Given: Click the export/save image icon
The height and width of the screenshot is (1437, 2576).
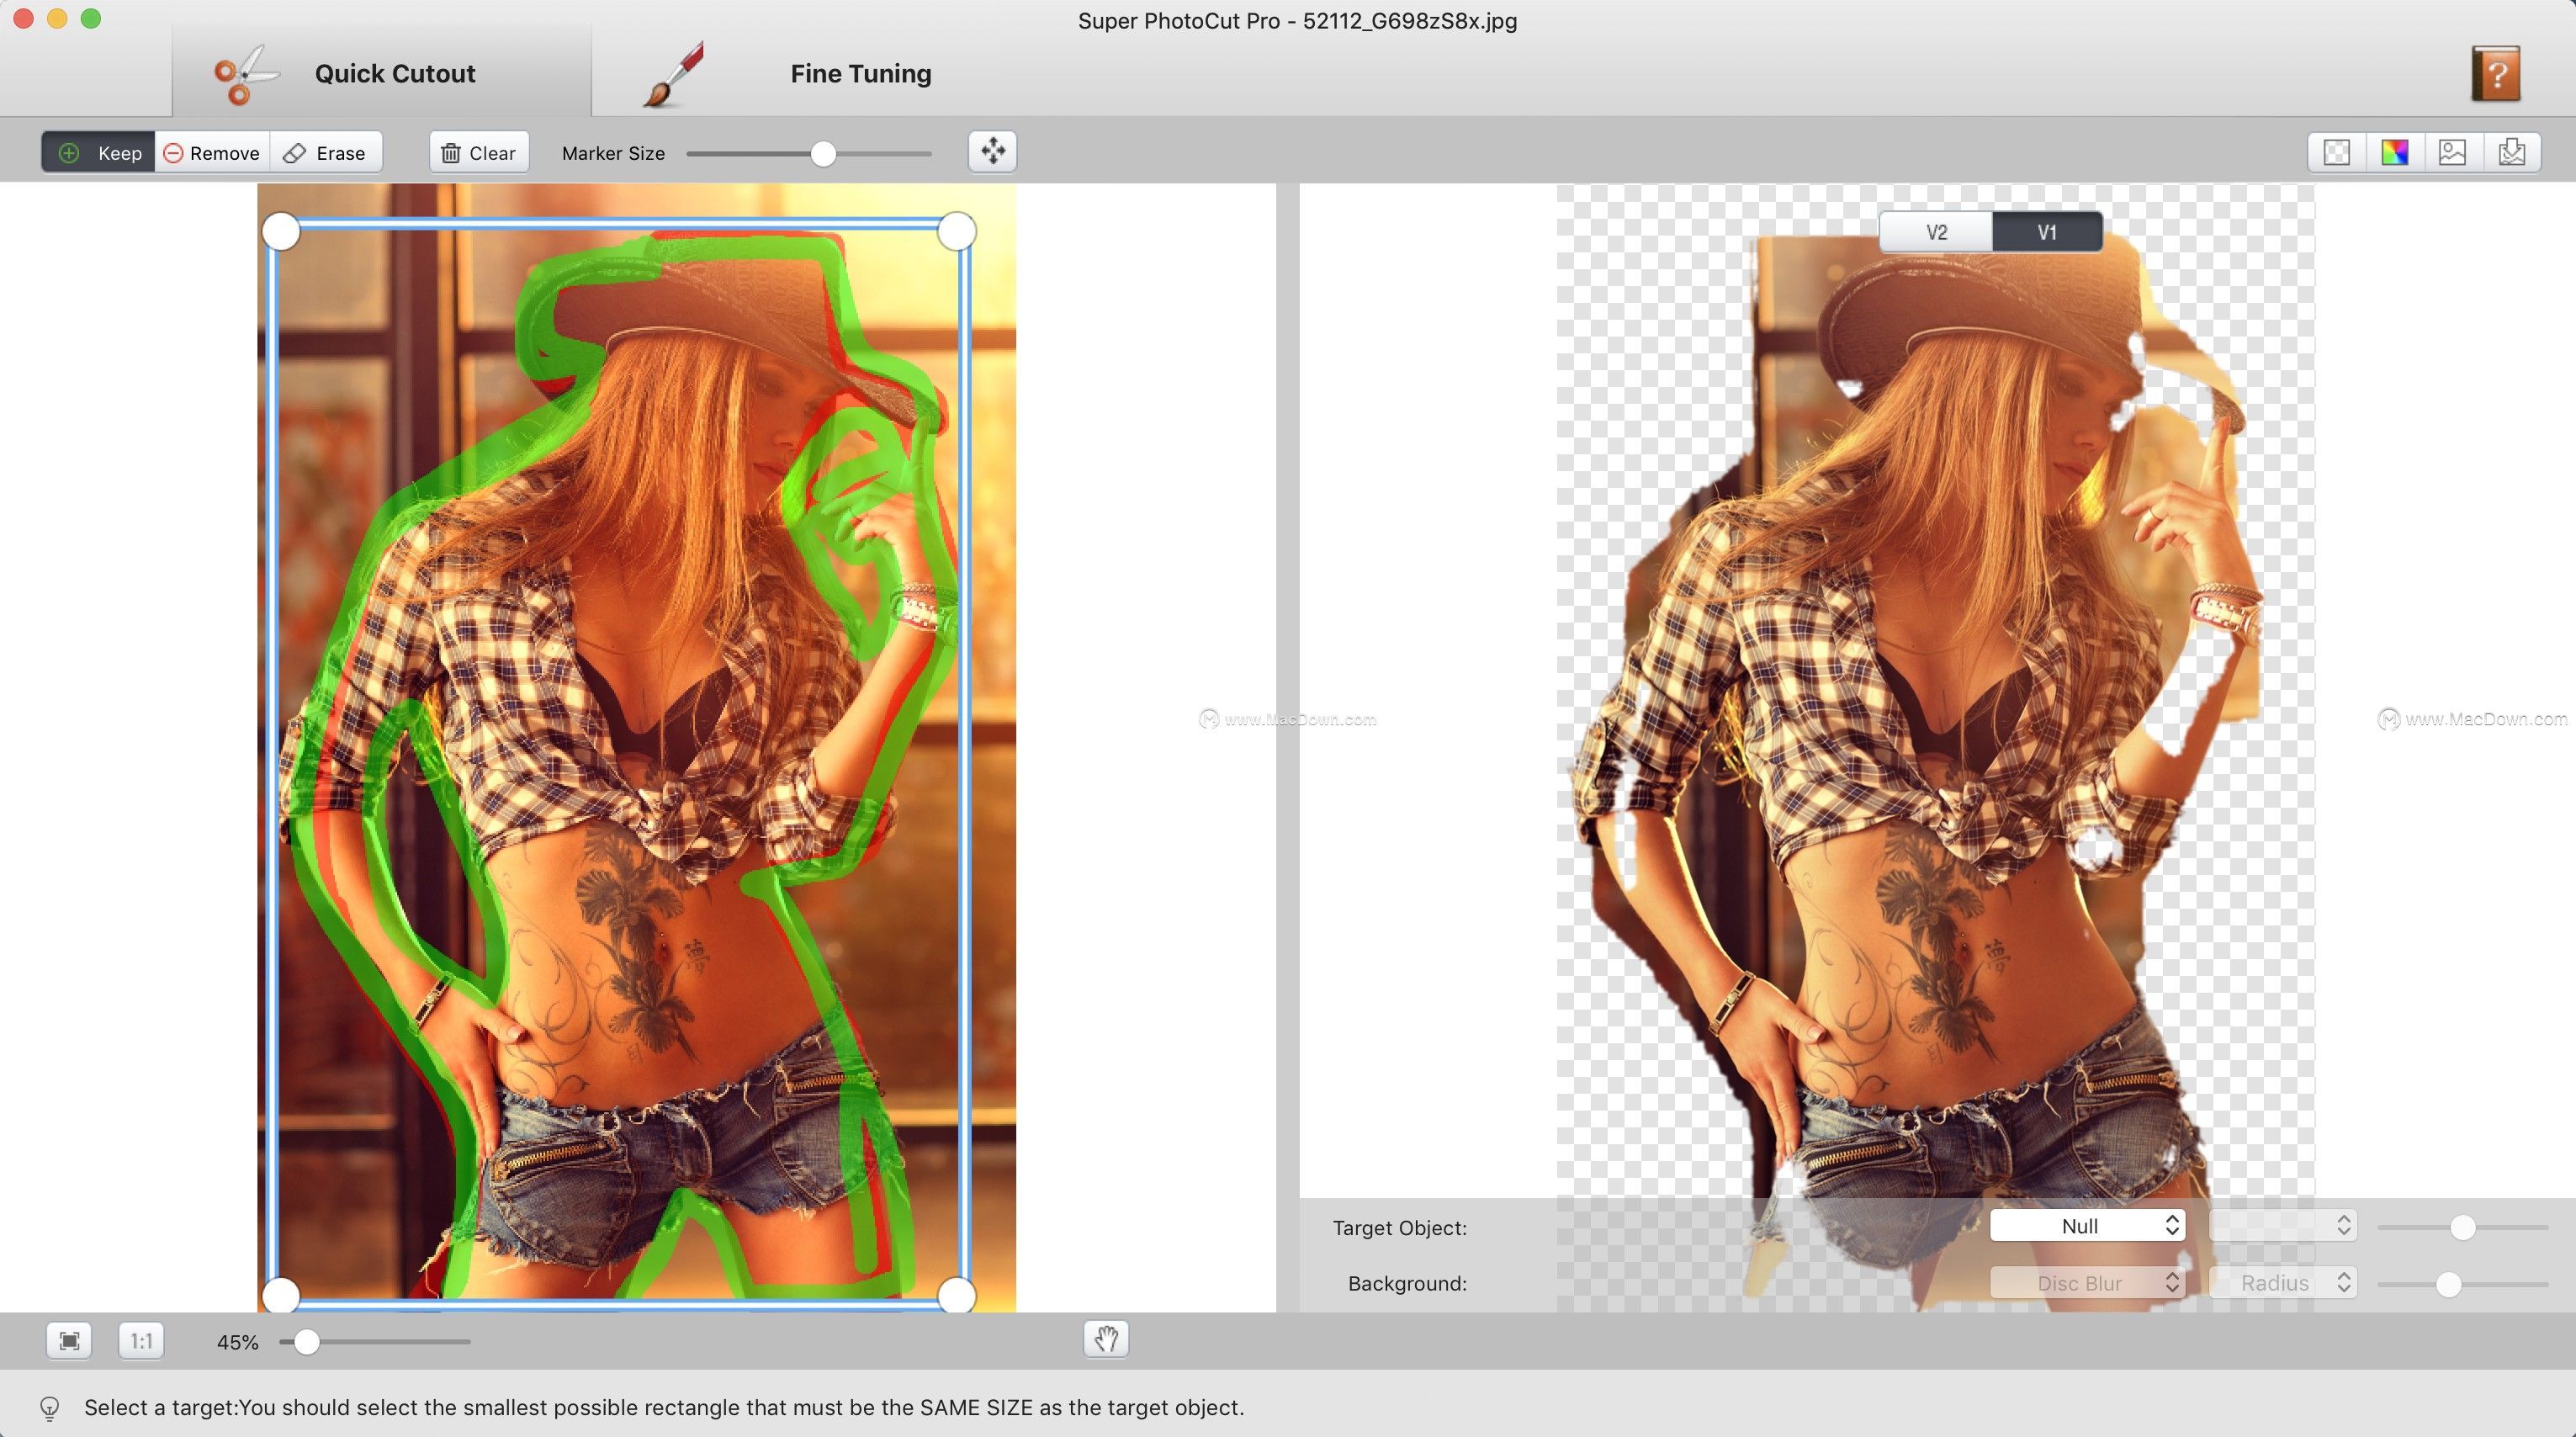Looking at the screenshot, I should click(2512, 151).
